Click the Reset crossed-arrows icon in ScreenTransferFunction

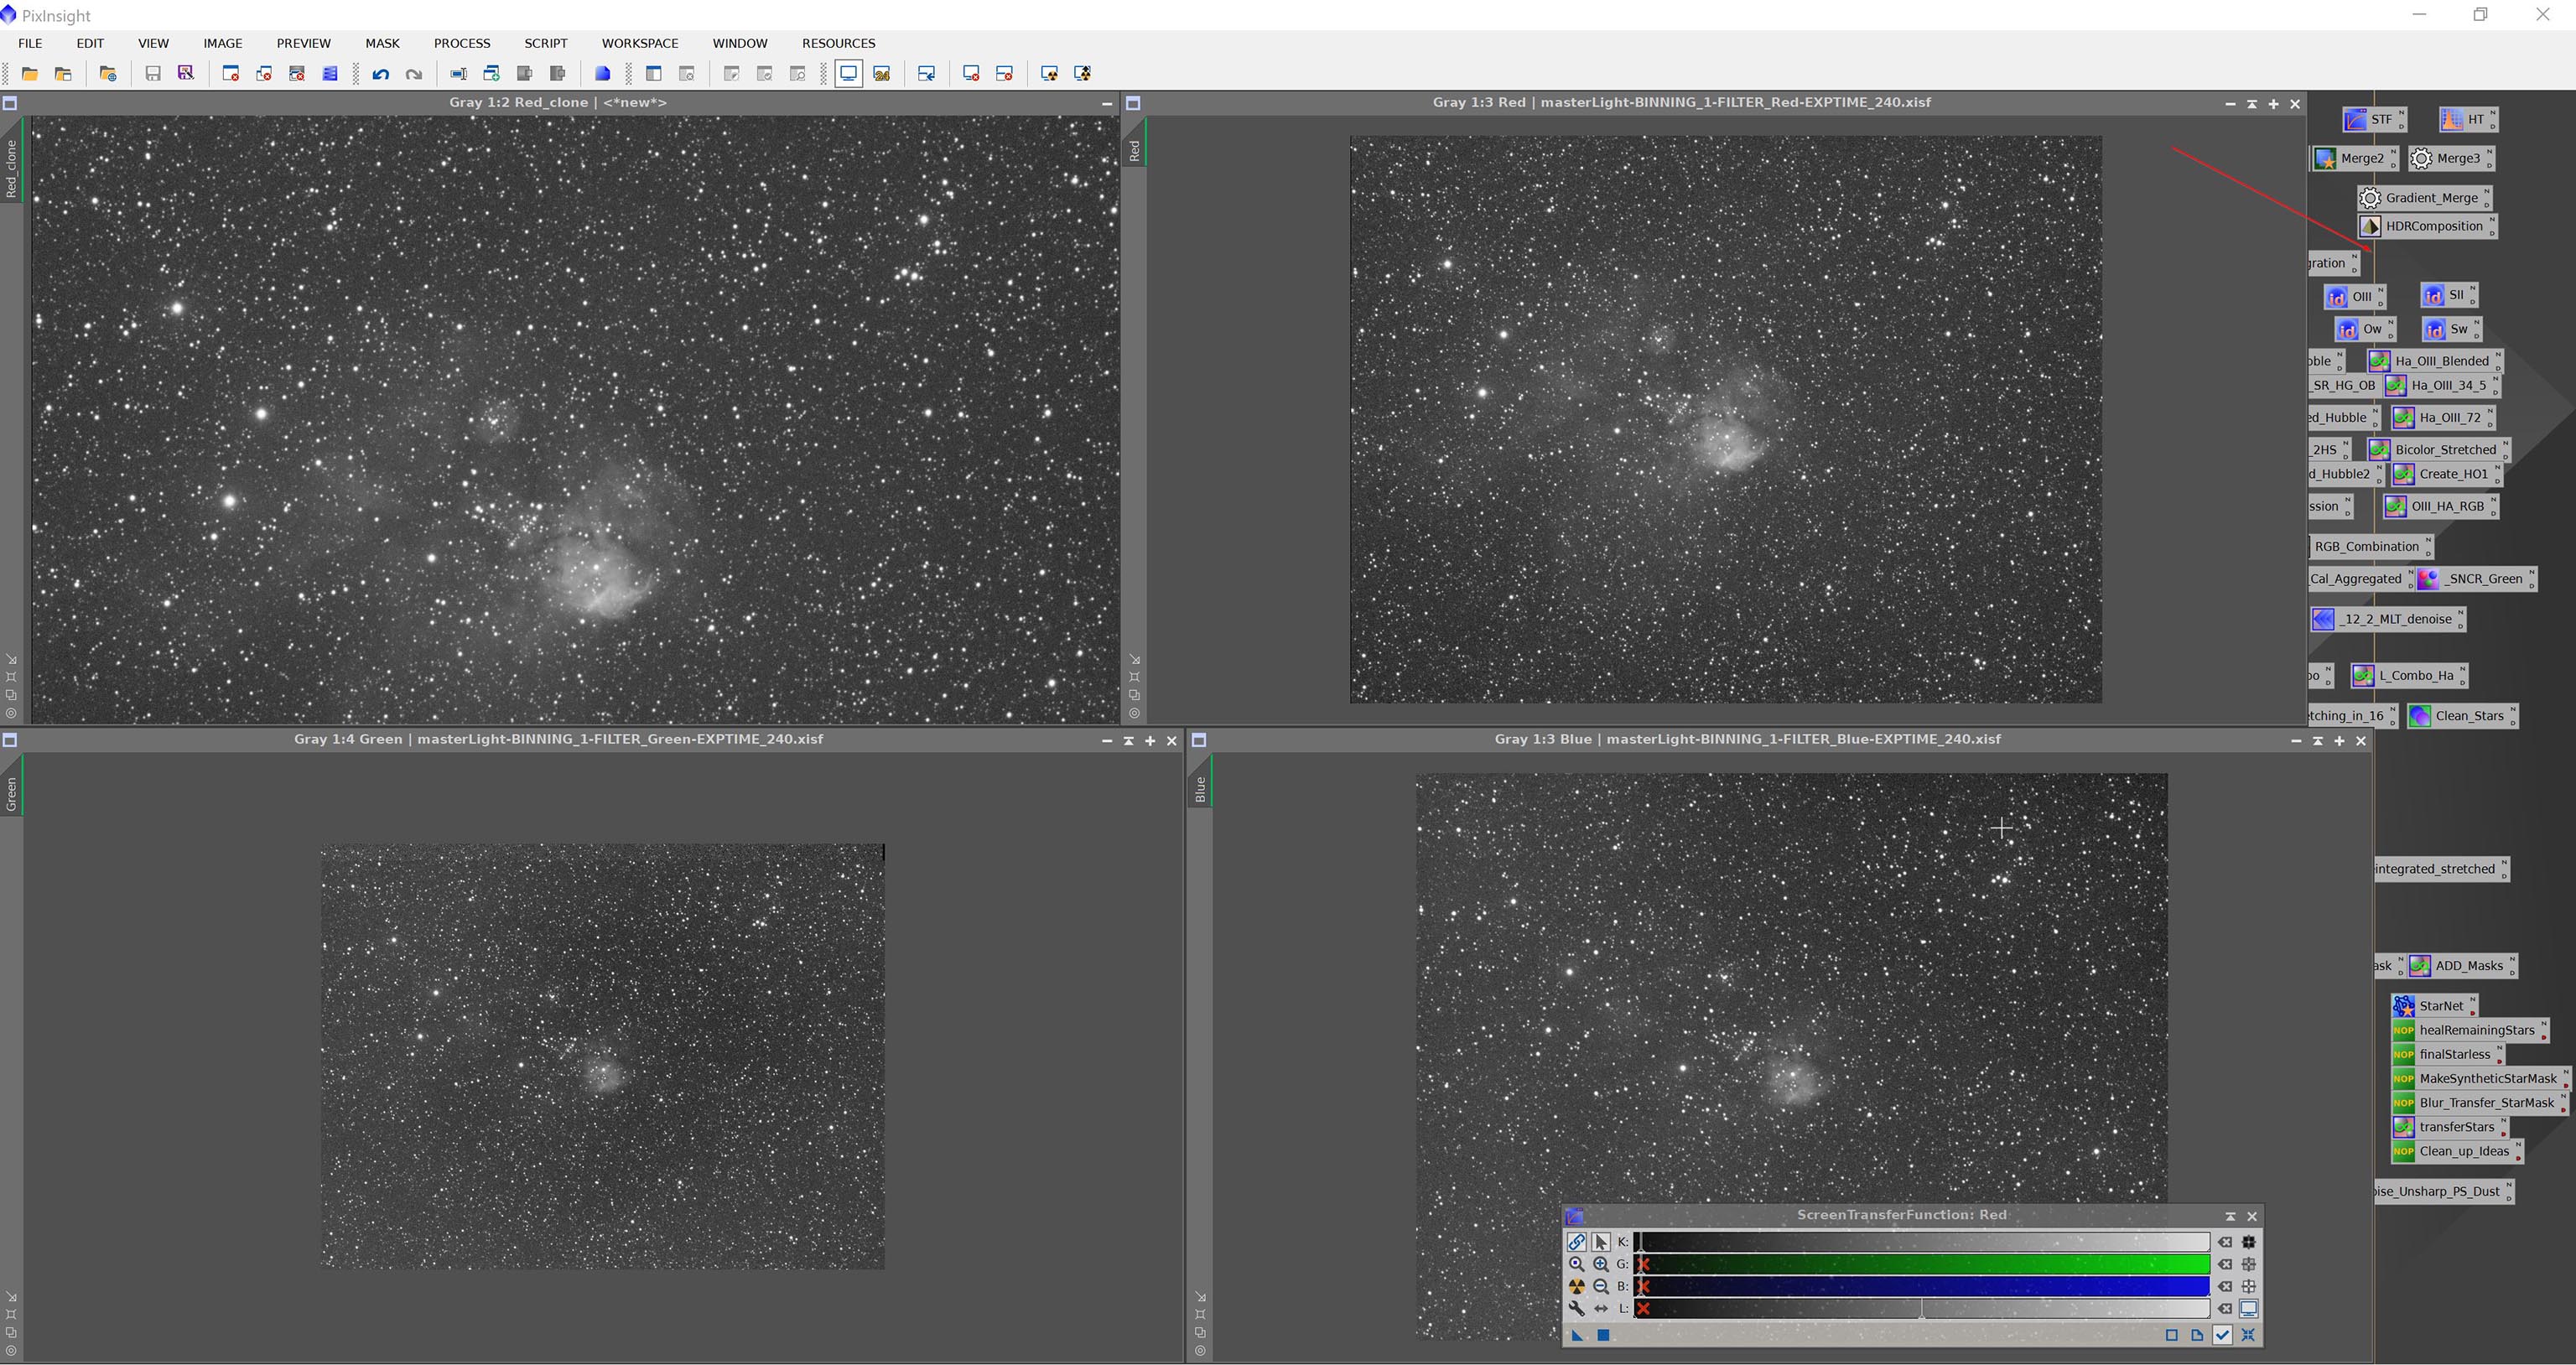2248,1335
